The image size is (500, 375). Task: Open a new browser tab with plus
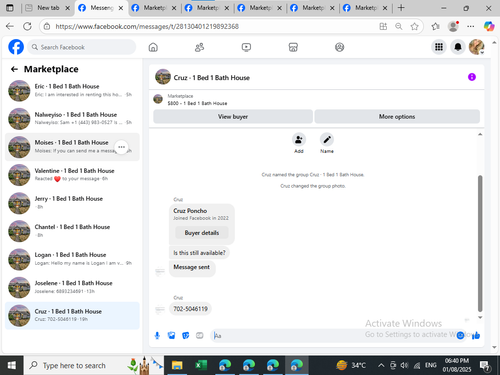tap(401, 8)
